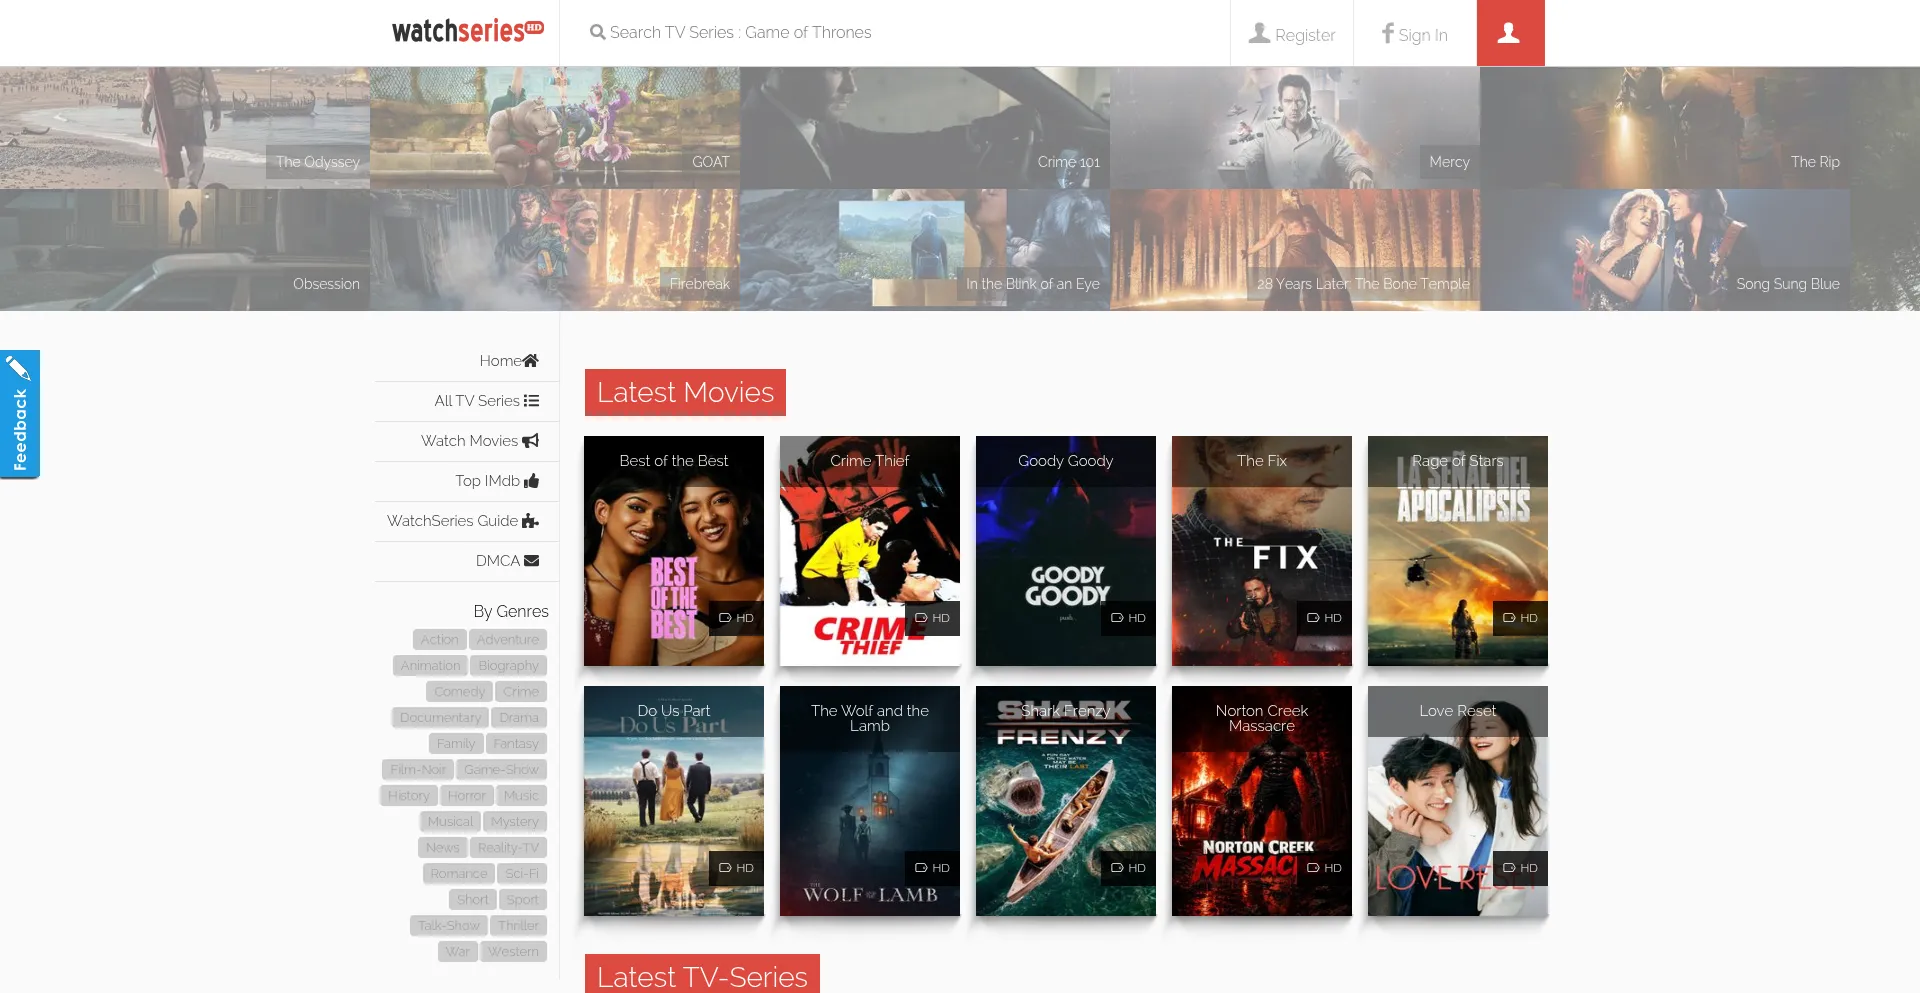
Task: Open the Crime Thief movie poster
Action: pyautogui.click(x=870, y=551)
